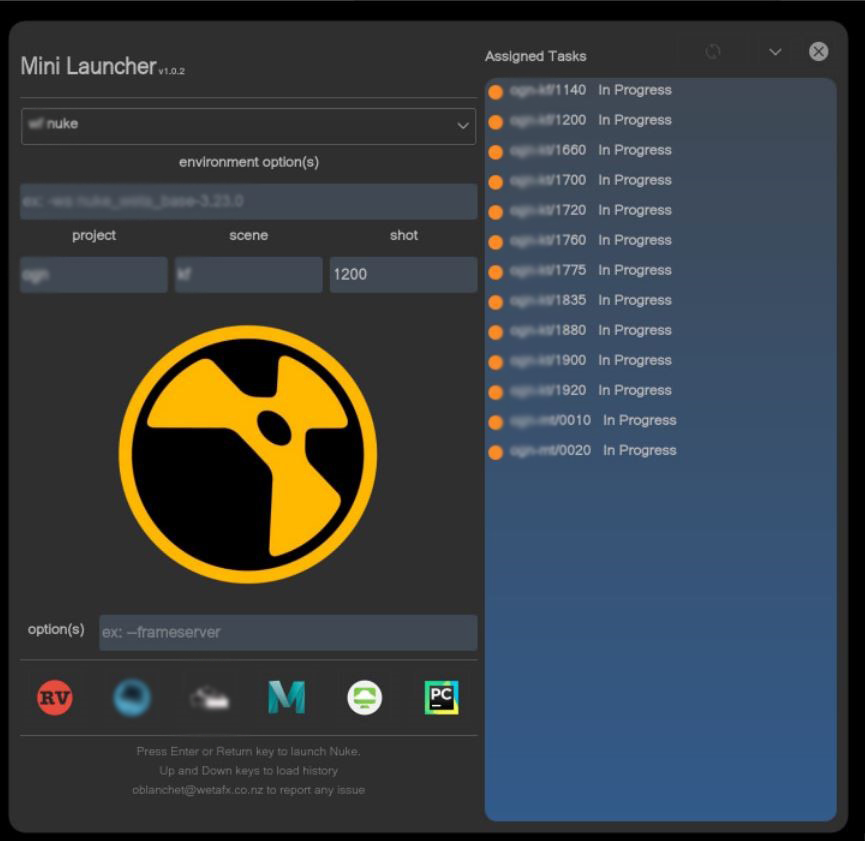
Task: Click the option(s) frameserver input box
Action: 288,632
